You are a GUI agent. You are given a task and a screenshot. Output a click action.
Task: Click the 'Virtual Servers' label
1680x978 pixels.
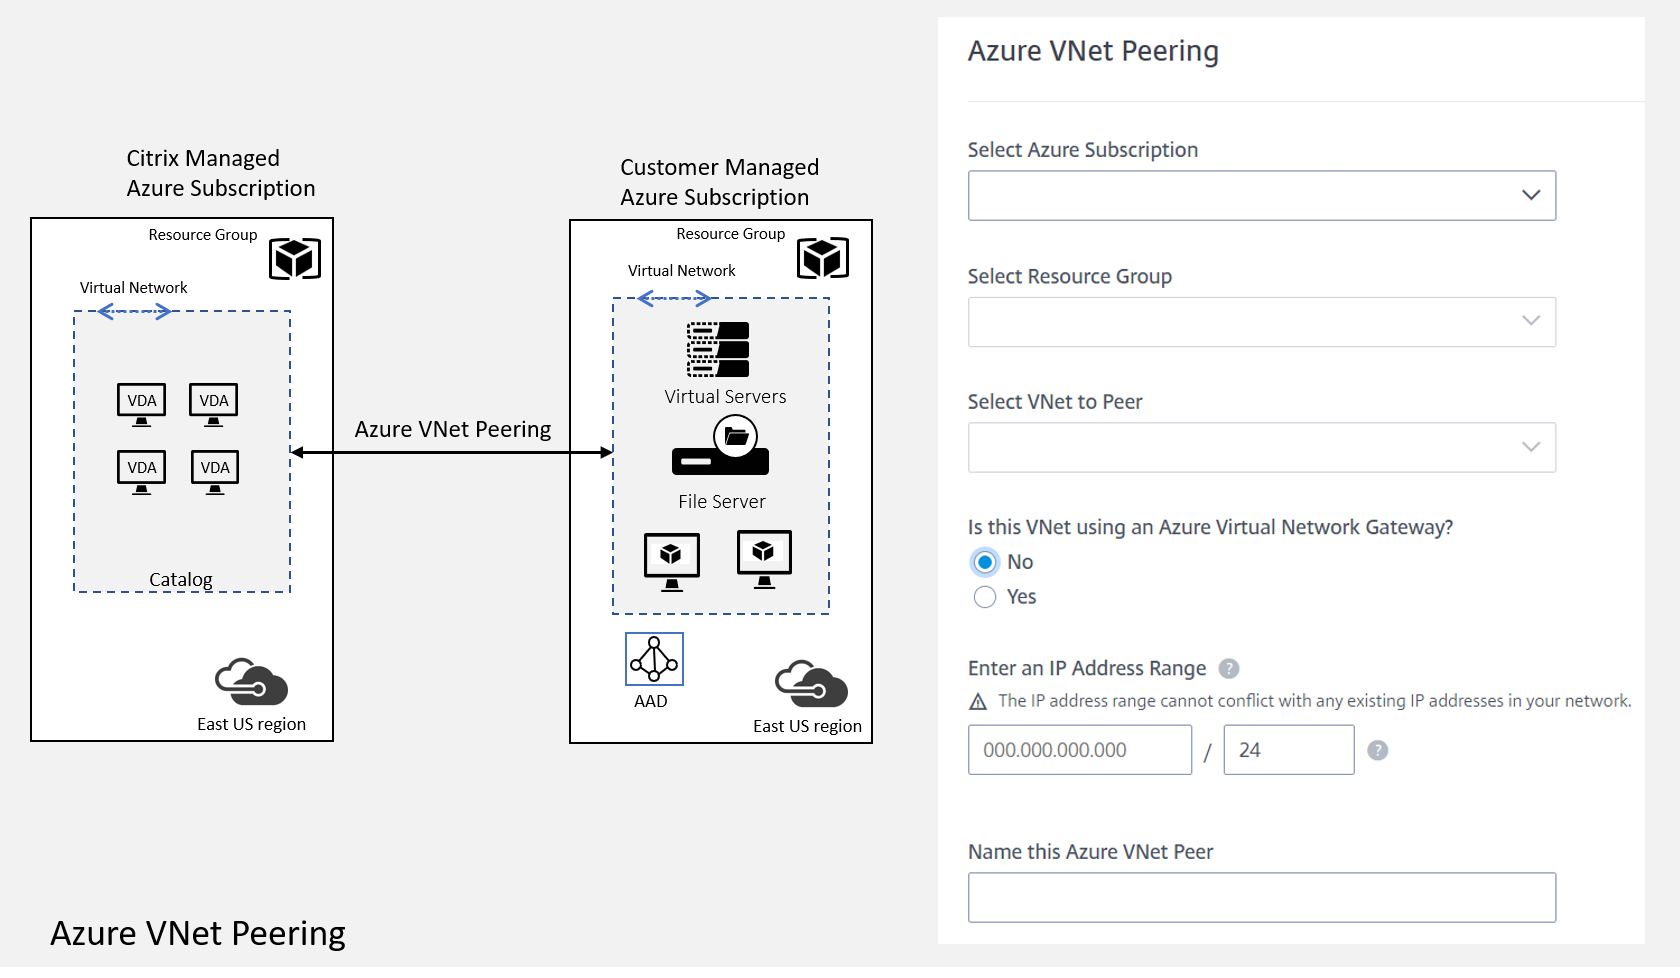725,397
